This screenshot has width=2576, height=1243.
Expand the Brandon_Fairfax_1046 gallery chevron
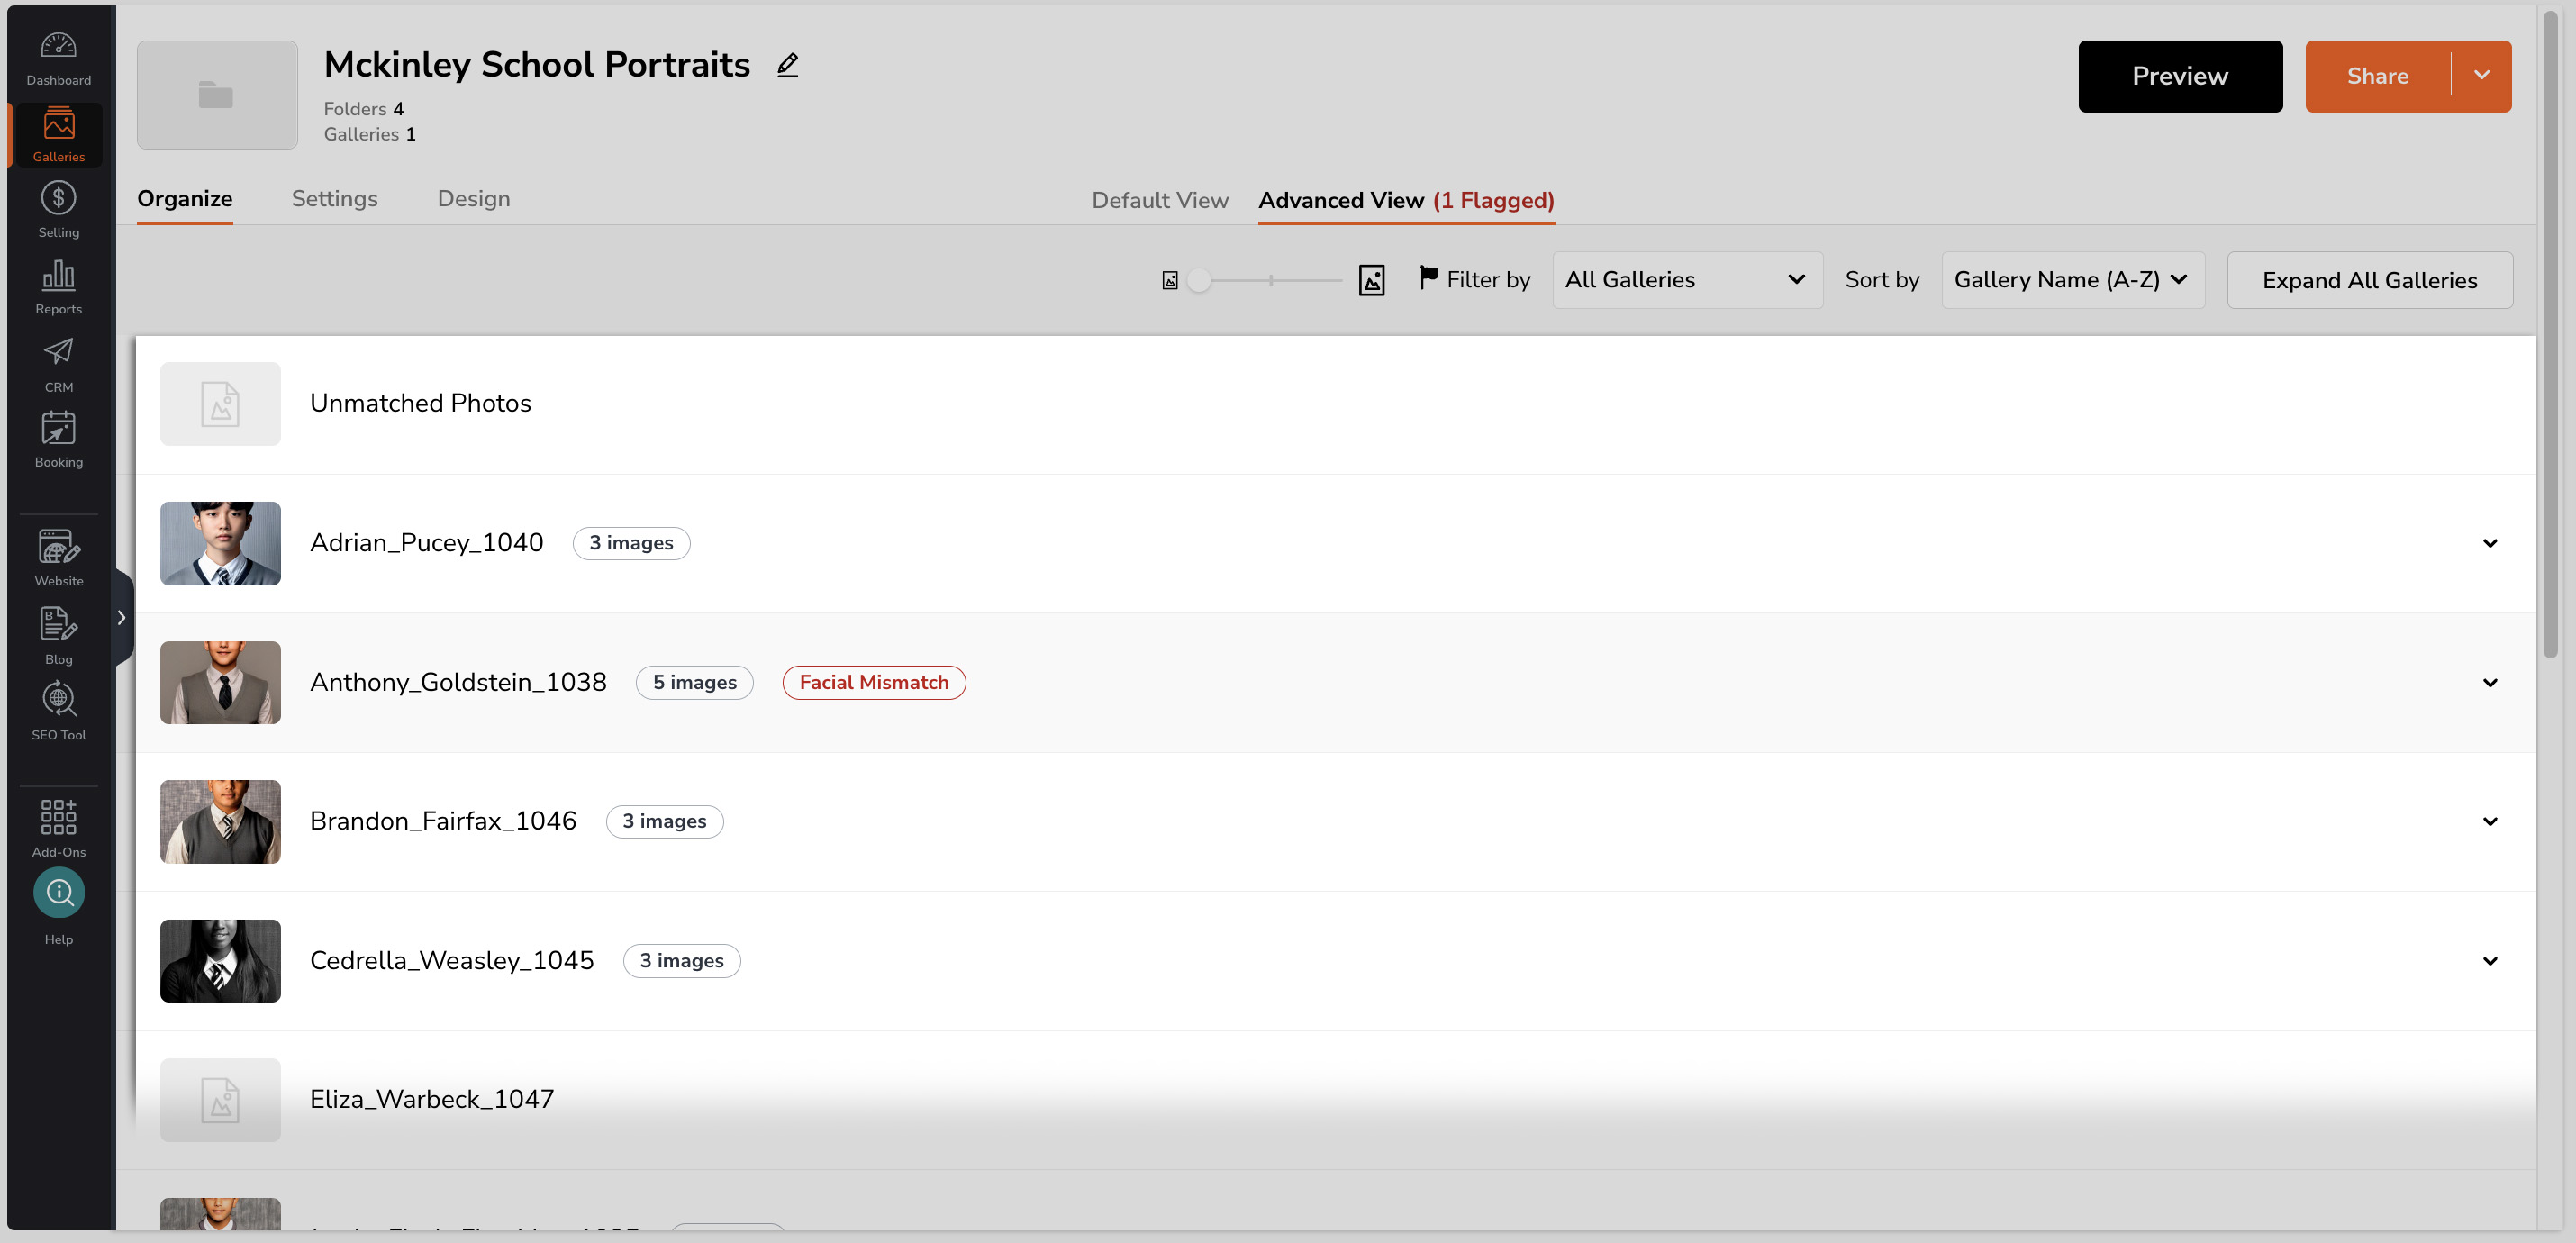click(2490, 822)
